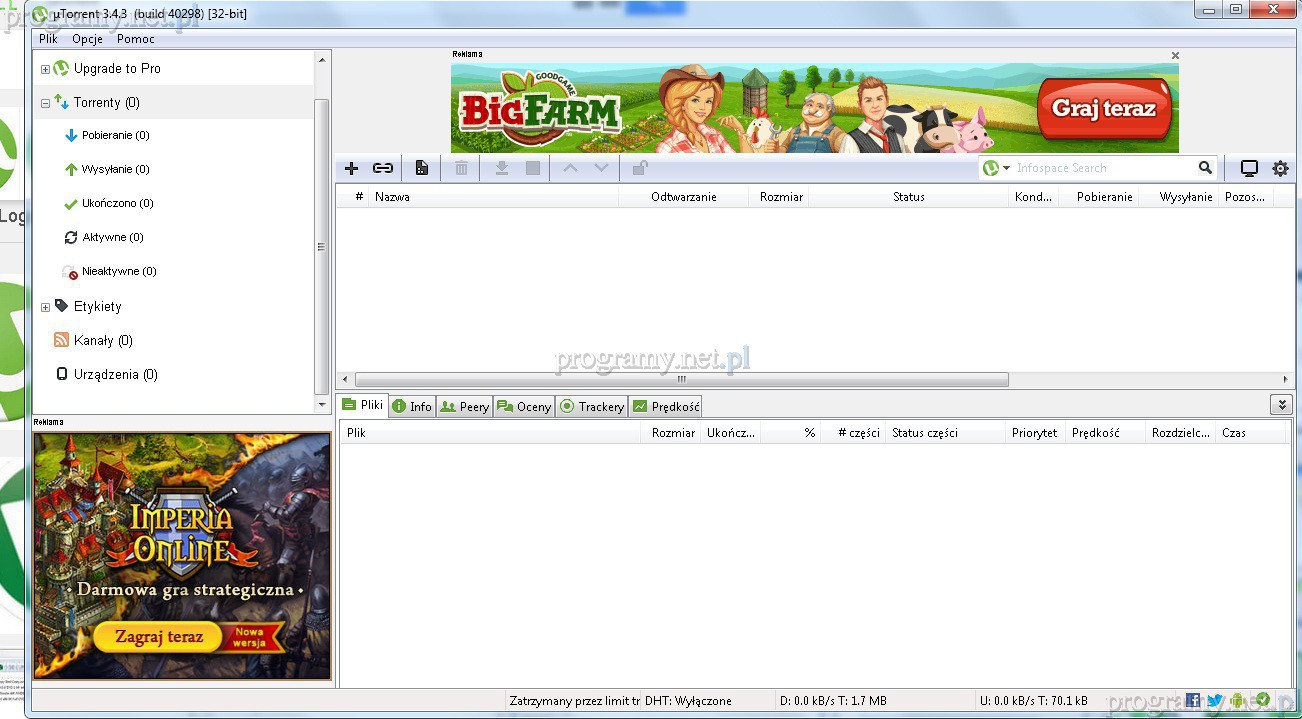This screenshot has width=1302, height=719.
Task: Click the Create New Torrent file icon
Action: (422, 168)
